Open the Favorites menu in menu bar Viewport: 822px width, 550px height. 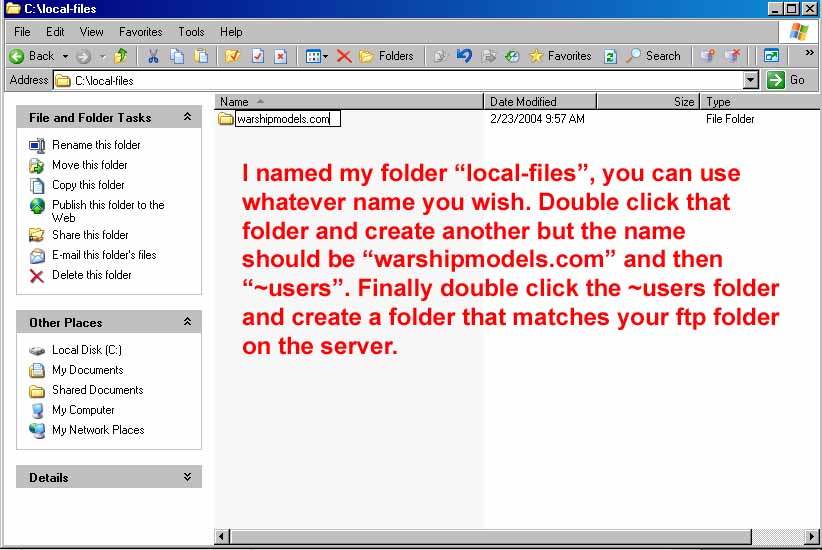(x=140, y=32)
